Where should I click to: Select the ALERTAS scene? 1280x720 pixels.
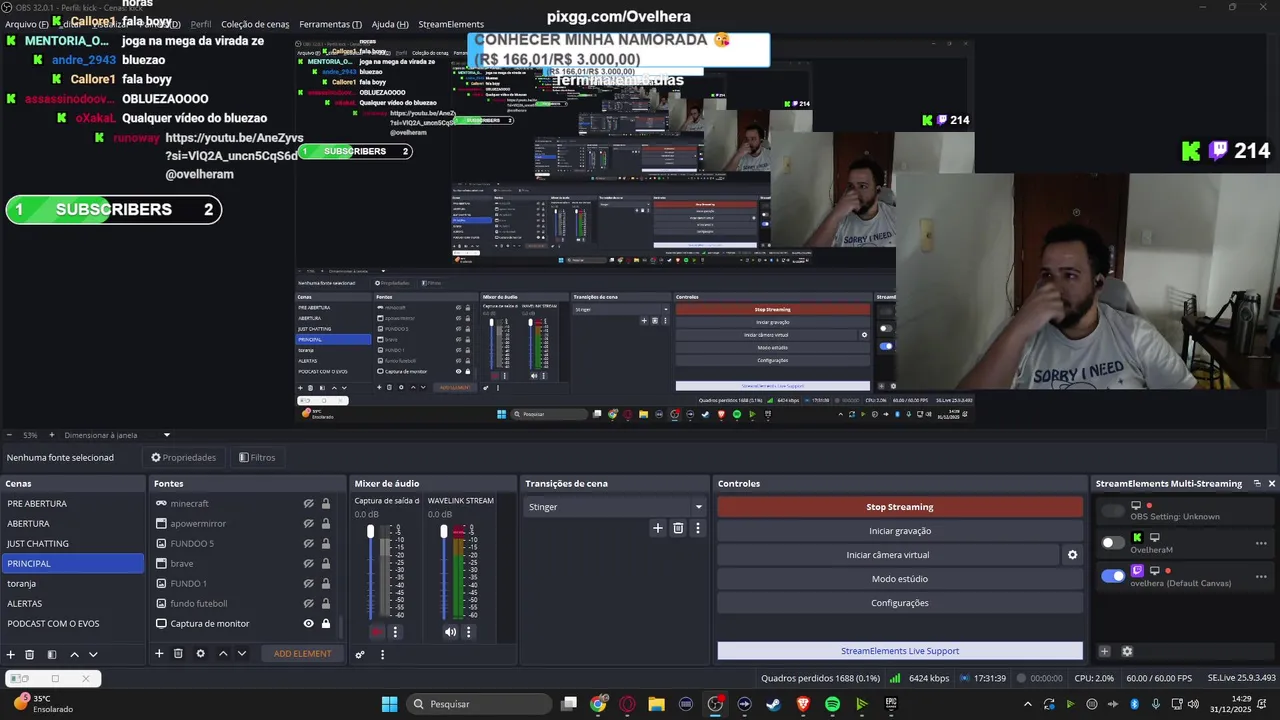pos(73,603)
